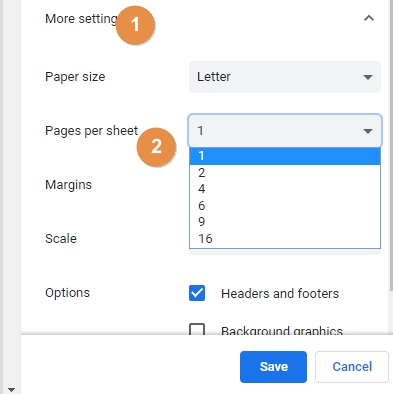Pick 6 in the pages list

click(285, 206)
